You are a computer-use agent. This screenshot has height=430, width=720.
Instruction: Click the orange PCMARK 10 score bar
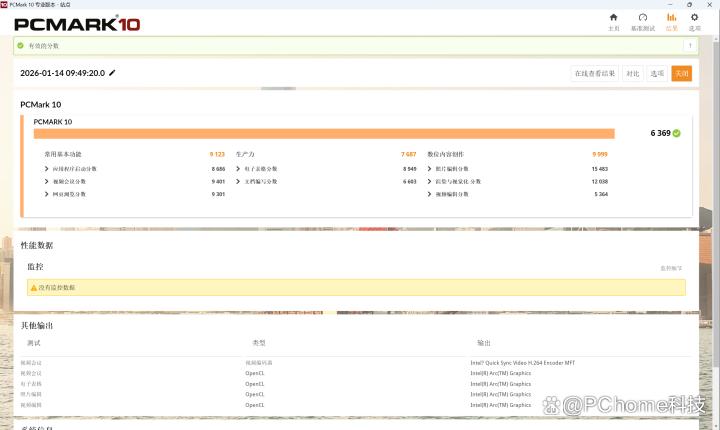pos(324,134)
